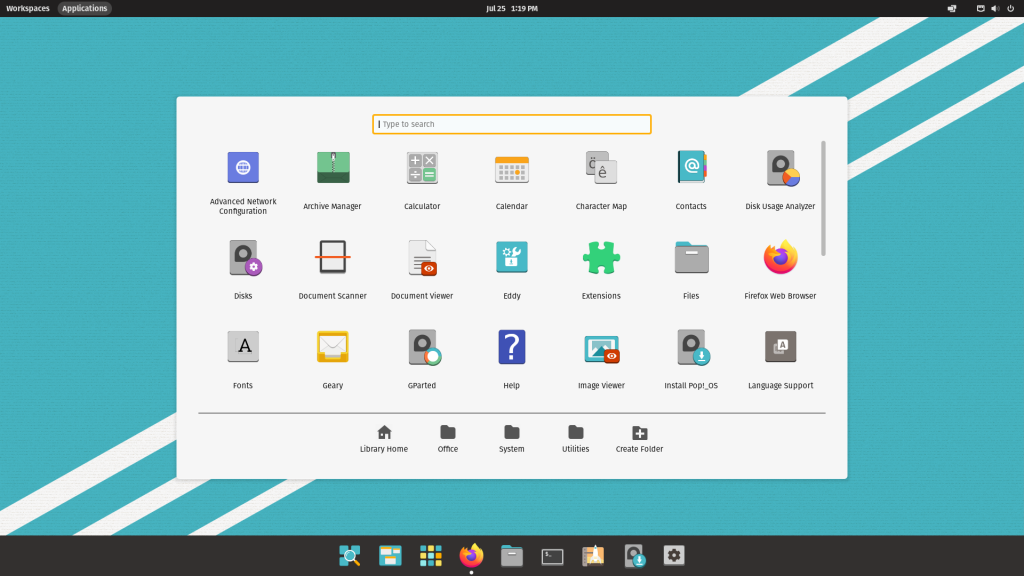Click the Type to search field
1024x576 pixels.
(x=511, y=124)
